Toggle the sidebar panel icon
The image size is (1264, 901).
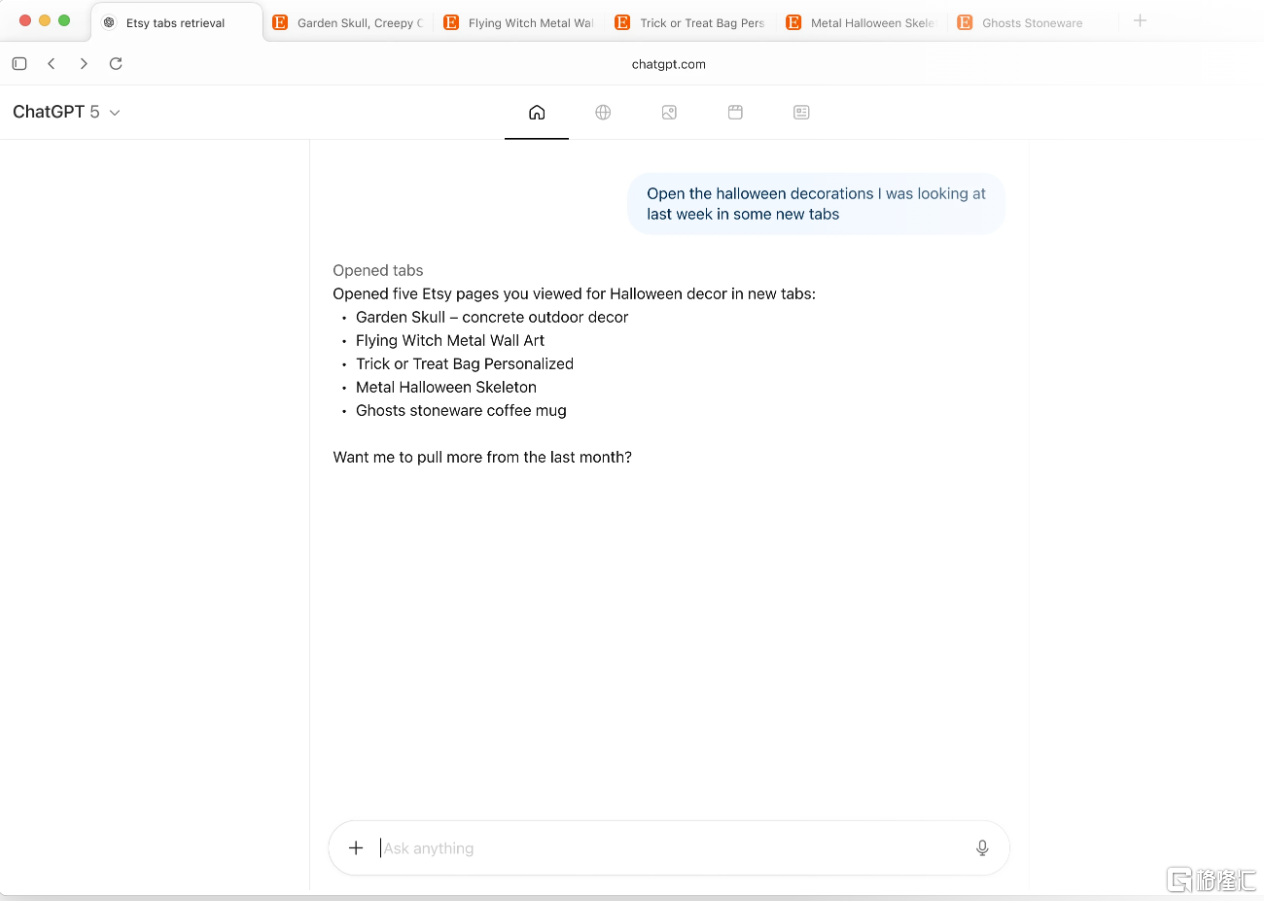point(19,64)
